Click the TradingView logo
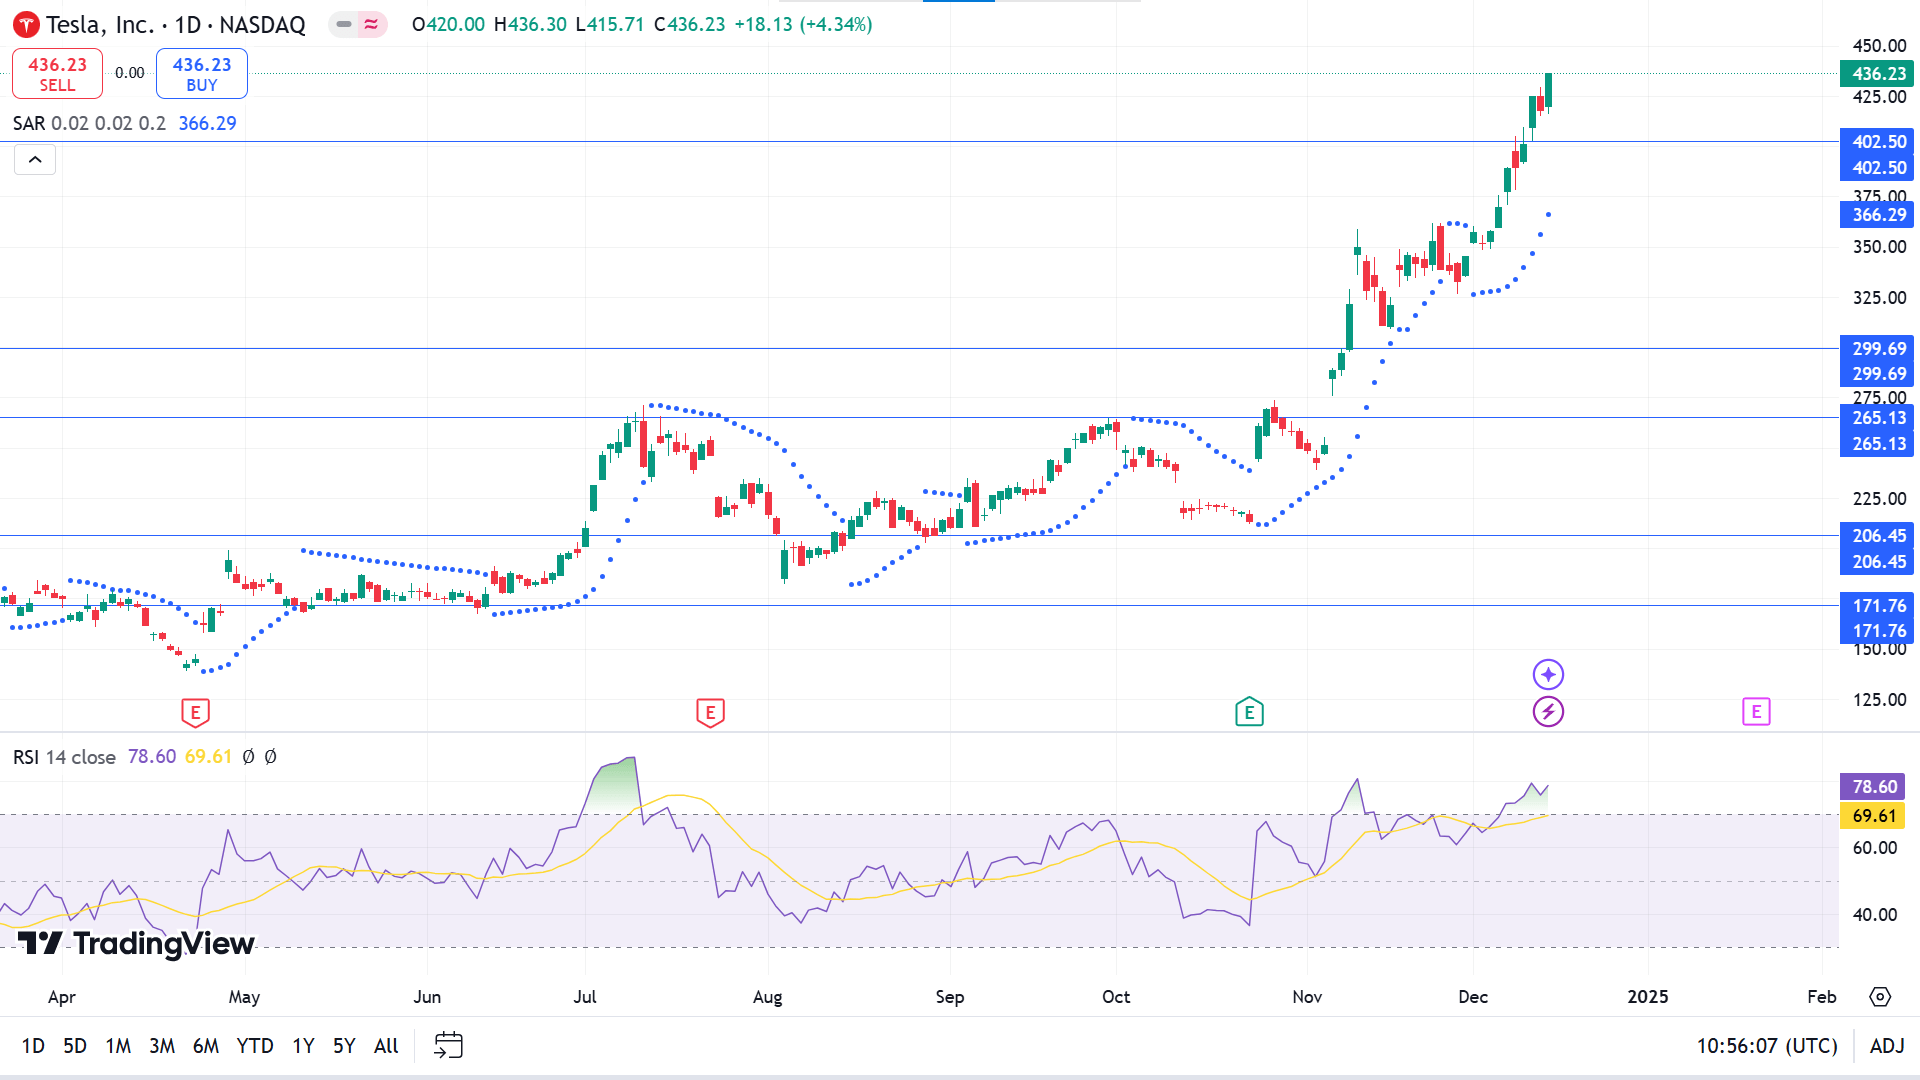 pos(136,944)
